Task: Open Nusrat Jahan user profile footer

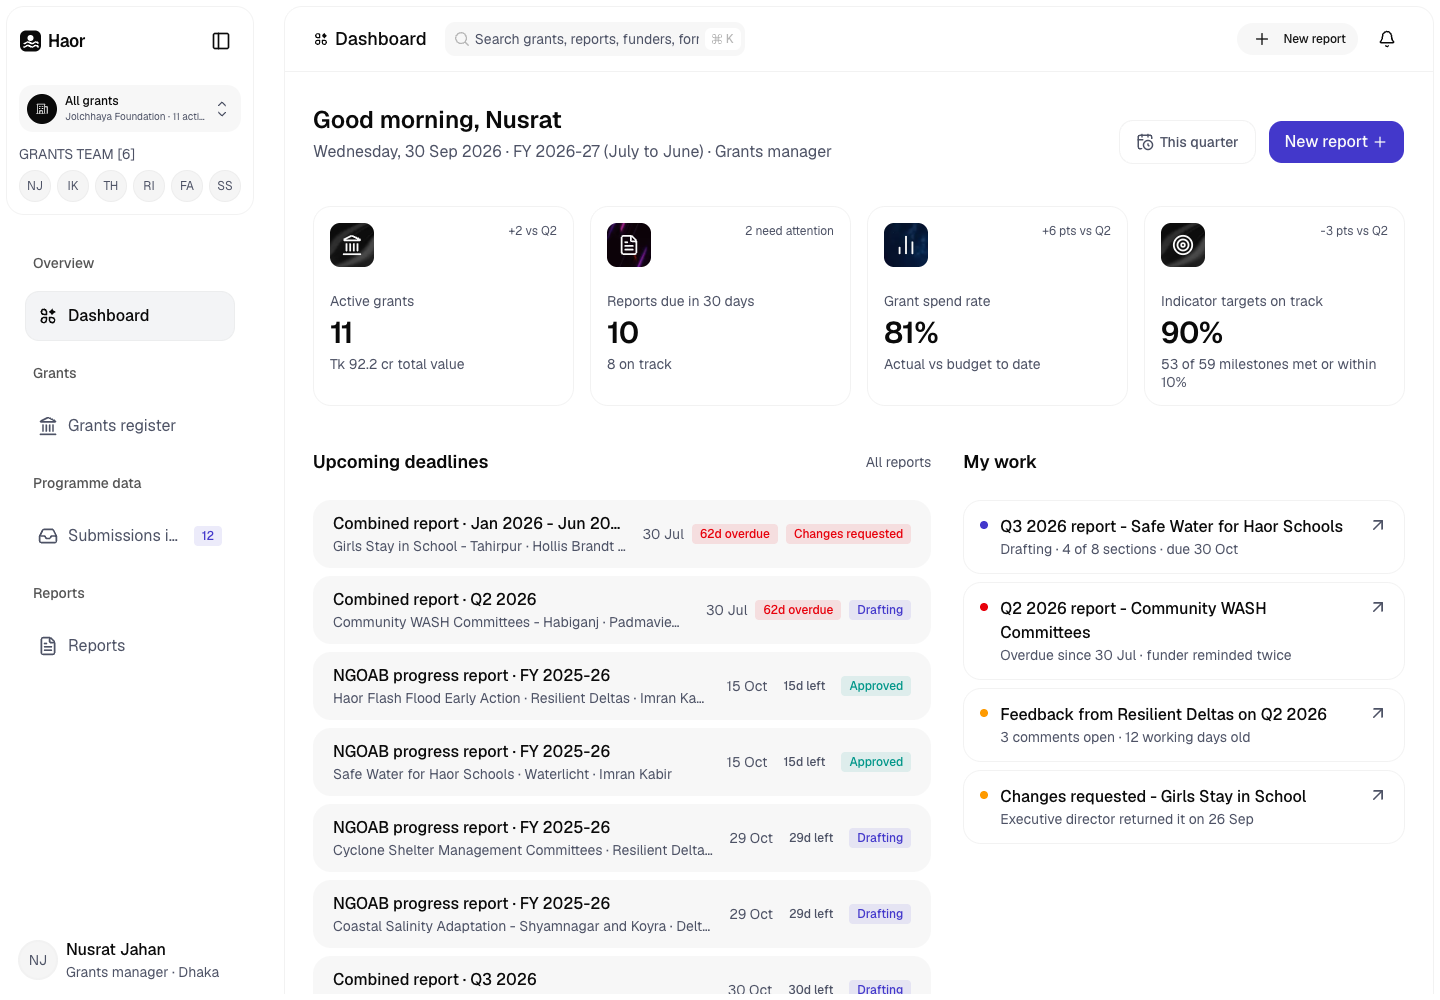Action: tap(130, 960)
